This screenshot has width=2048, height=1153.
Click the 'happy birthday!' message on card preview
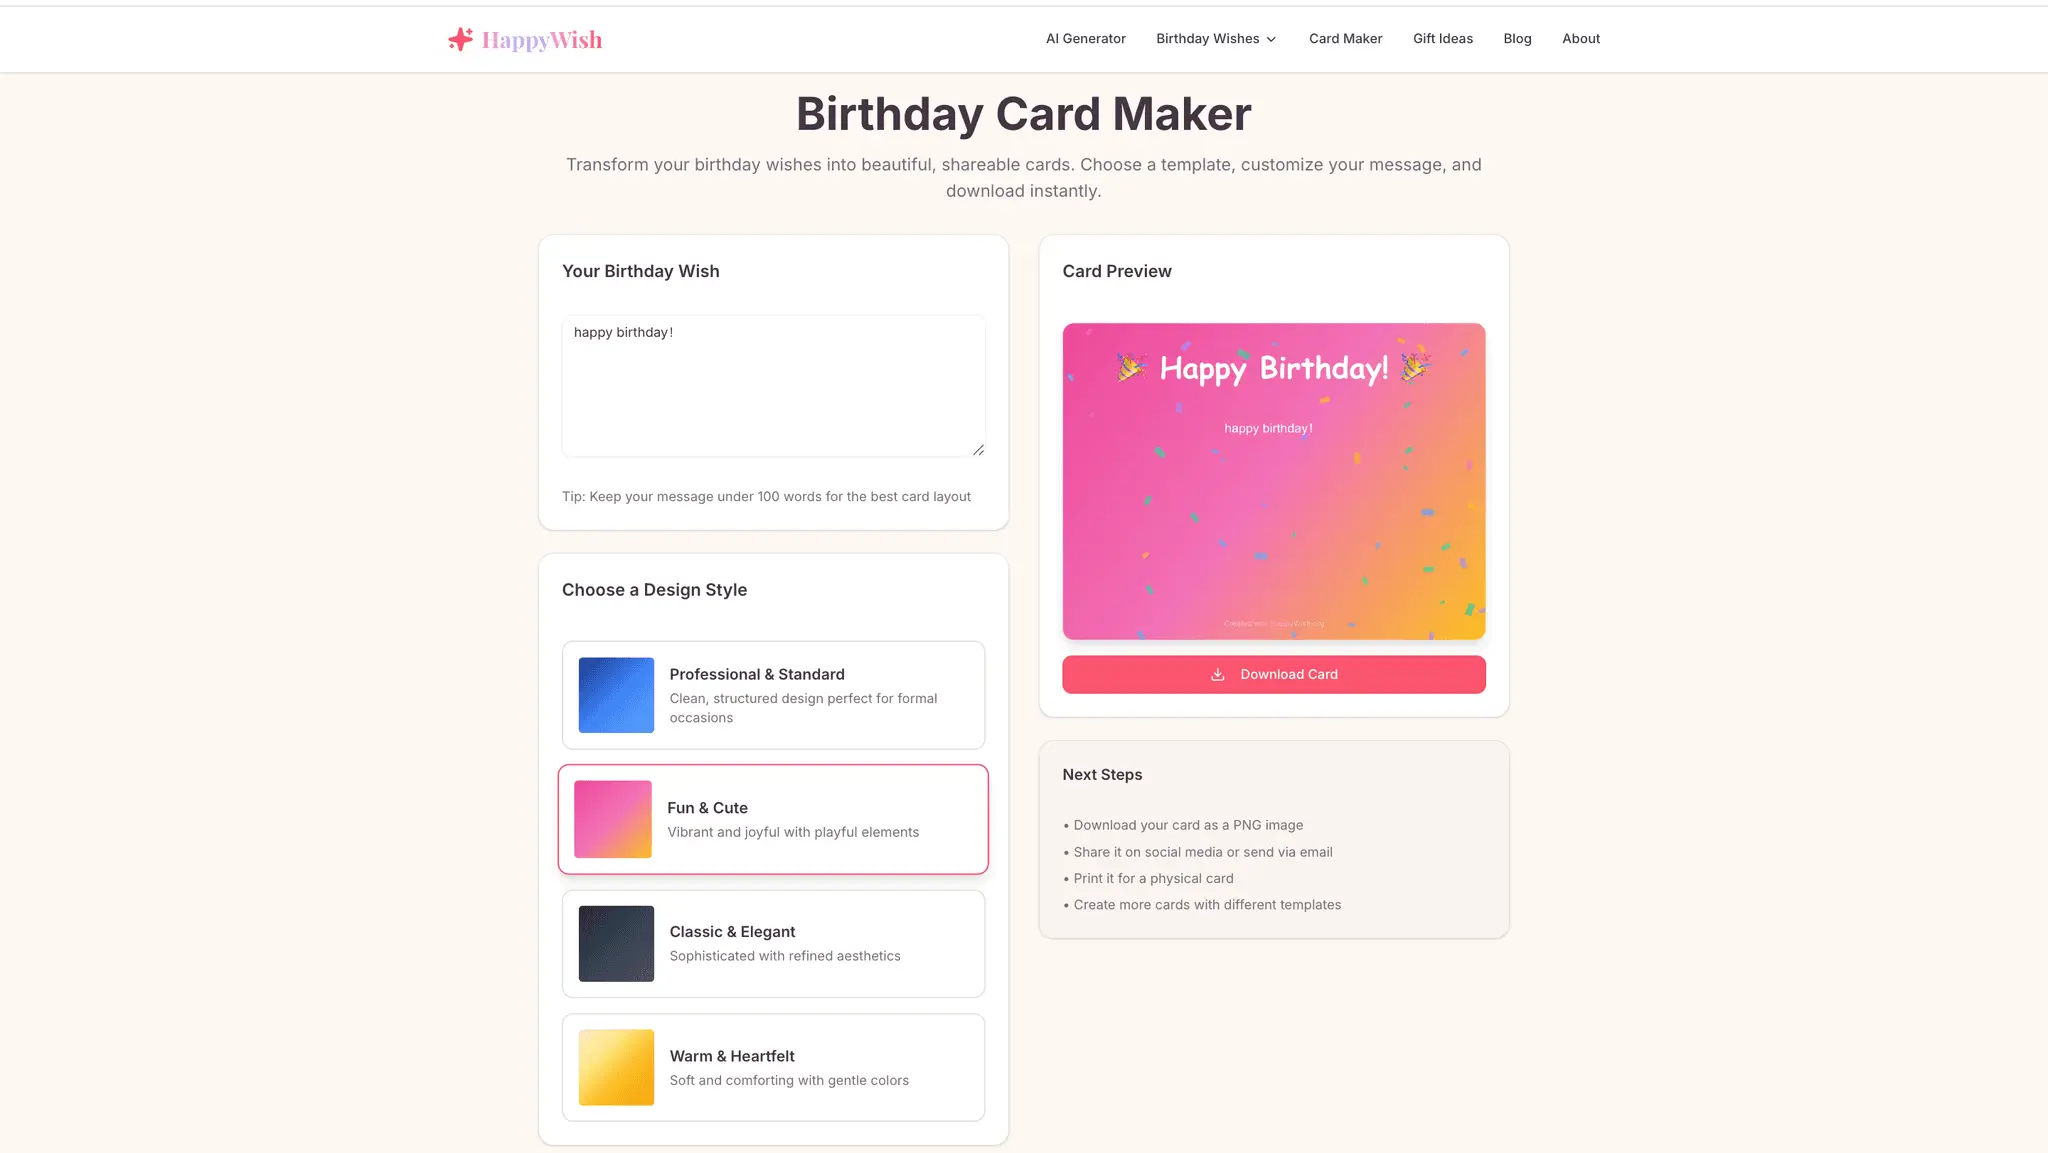point(1268,428)
